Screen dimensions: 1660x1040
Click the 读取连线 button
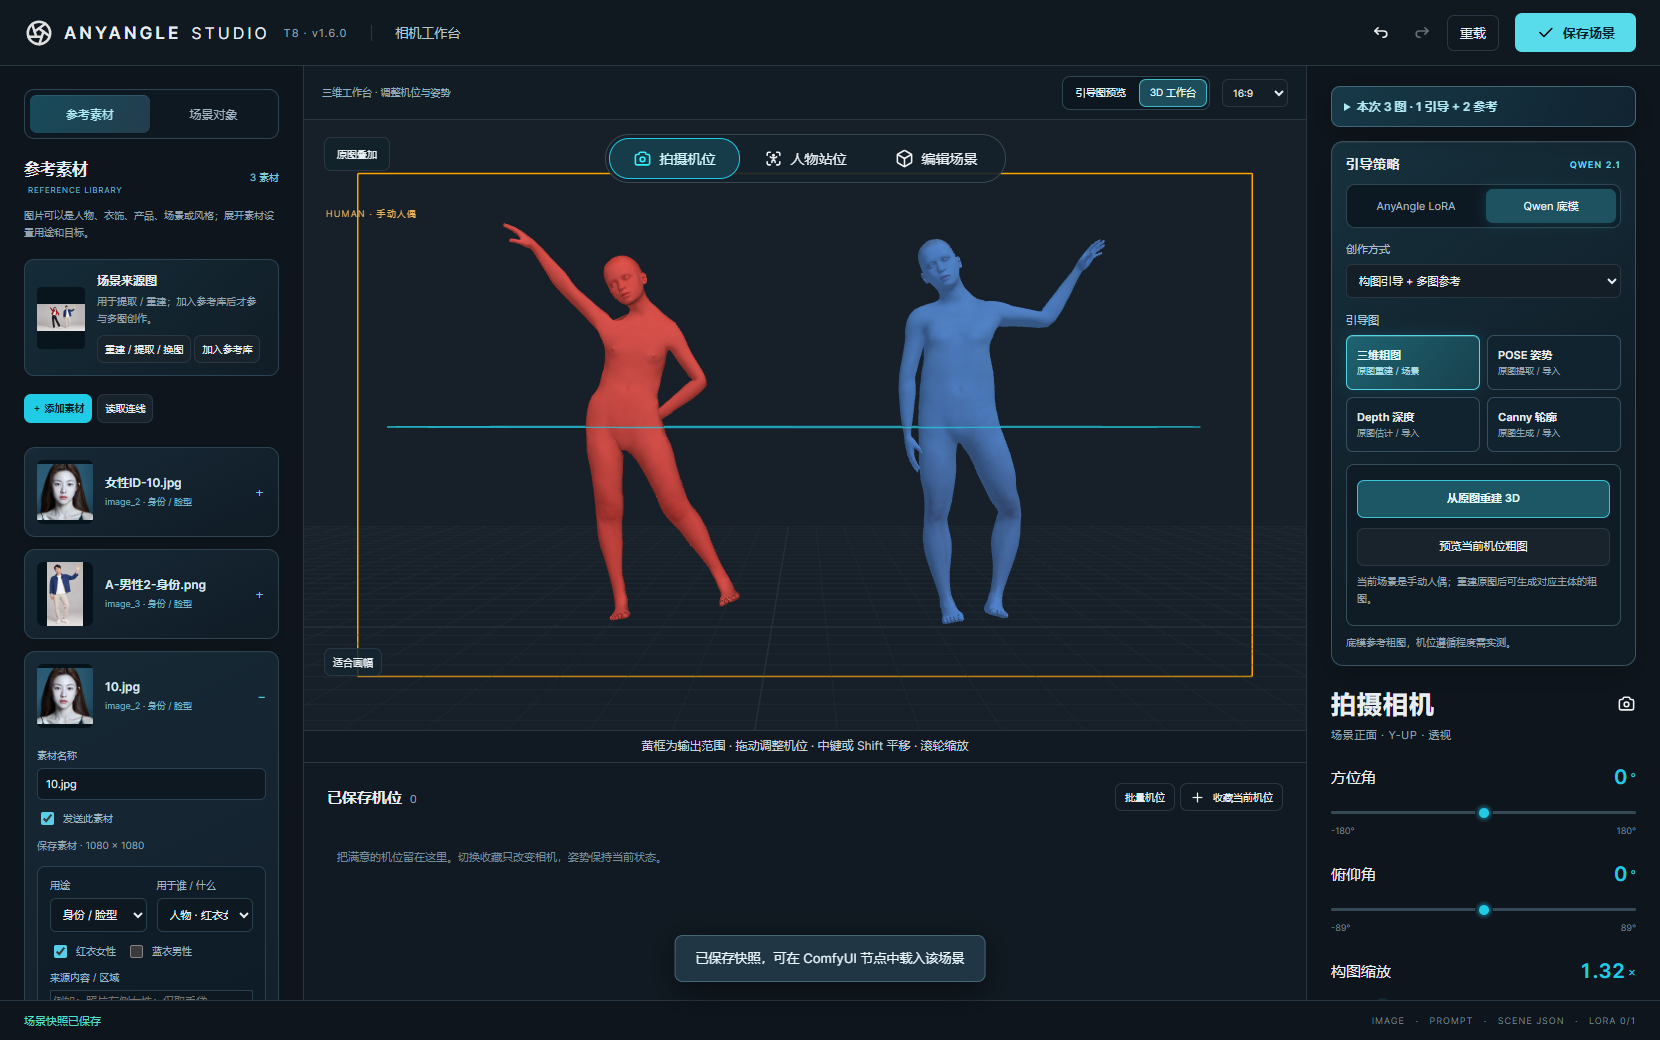click(x=125, y=409)
